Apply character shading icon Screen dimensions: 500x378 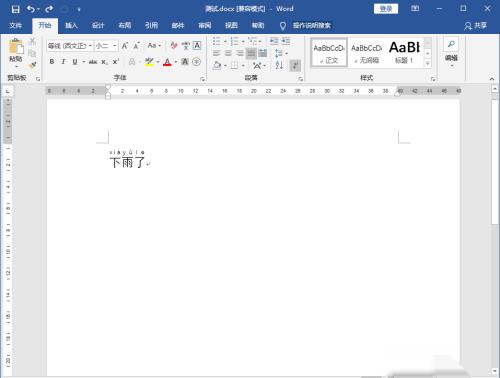pos(185,62)
